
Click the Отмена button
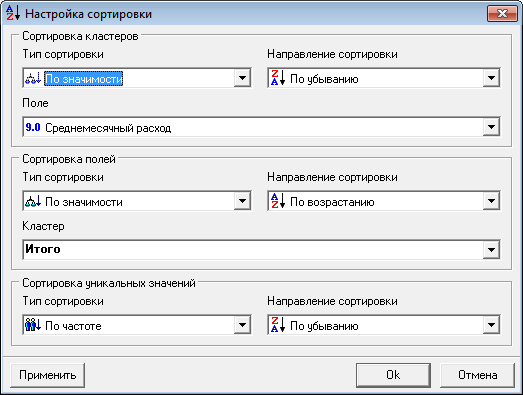click(x=477, y=375)
